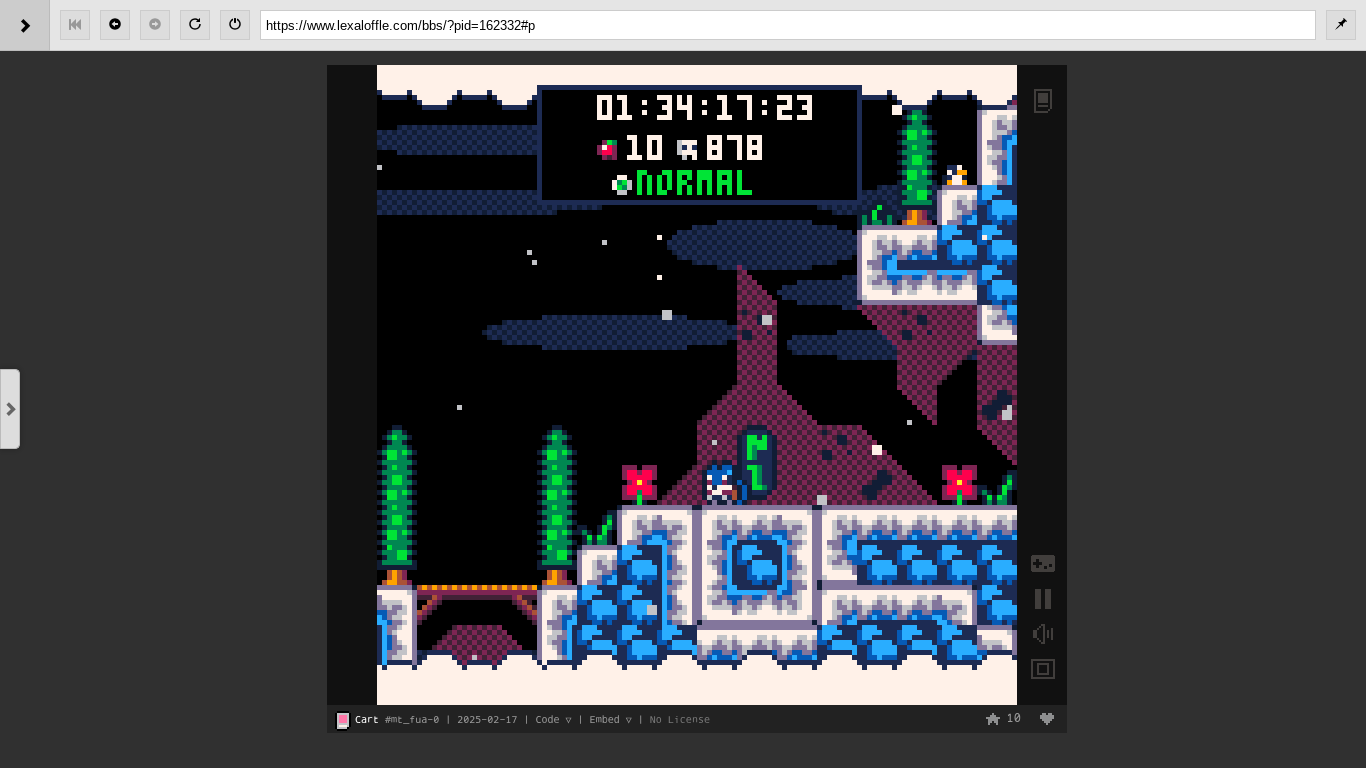Screen dimensions: 1366x768
Task: Expand the collapsed left side panel handle
Action: coord(10,409)
